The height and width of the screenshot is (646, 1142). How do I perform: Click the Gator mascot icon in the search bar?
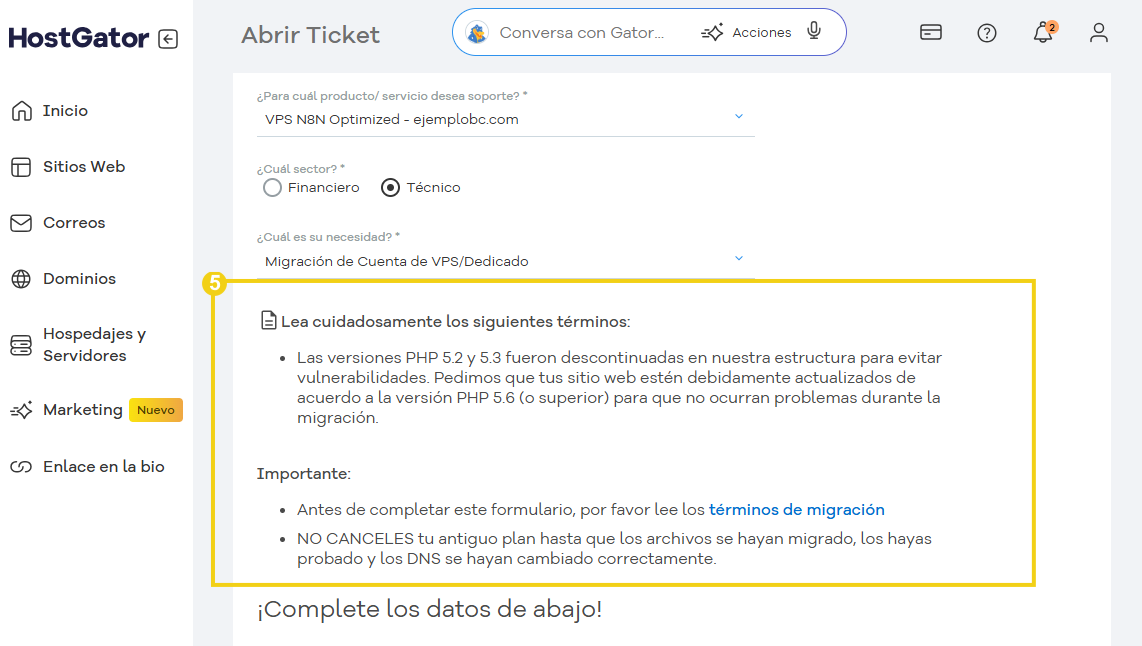[x=478, y=31]
